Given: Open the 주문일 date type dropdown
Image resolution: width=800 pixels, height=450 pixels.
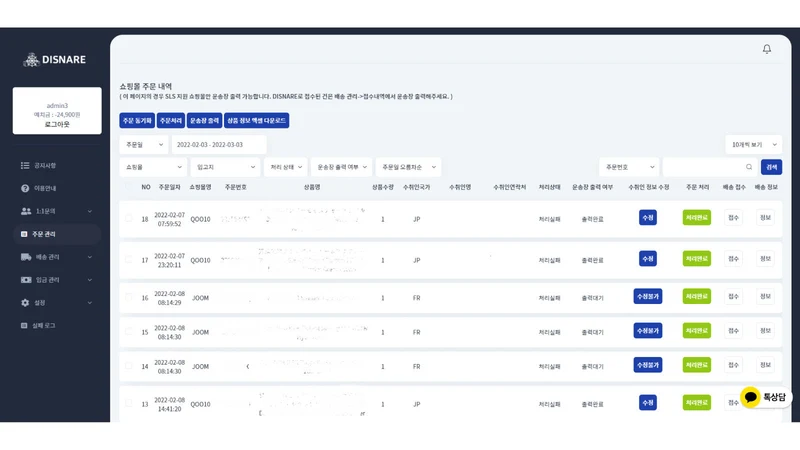Looking at the screenshot, I should [x=144, y=145].
